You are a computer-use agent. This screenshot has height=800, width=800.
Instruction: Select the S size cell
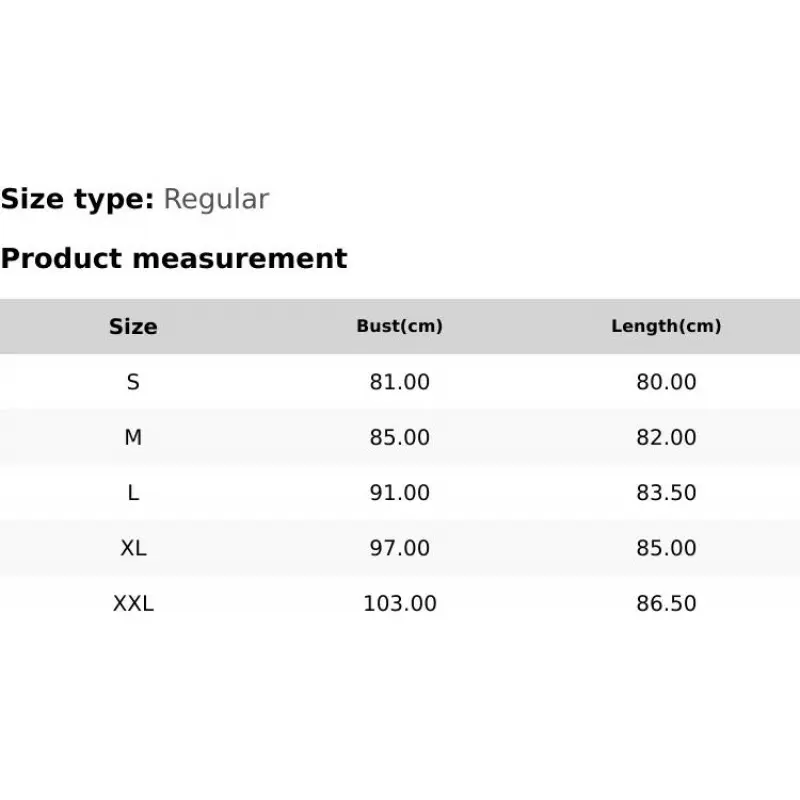(133, 382)
